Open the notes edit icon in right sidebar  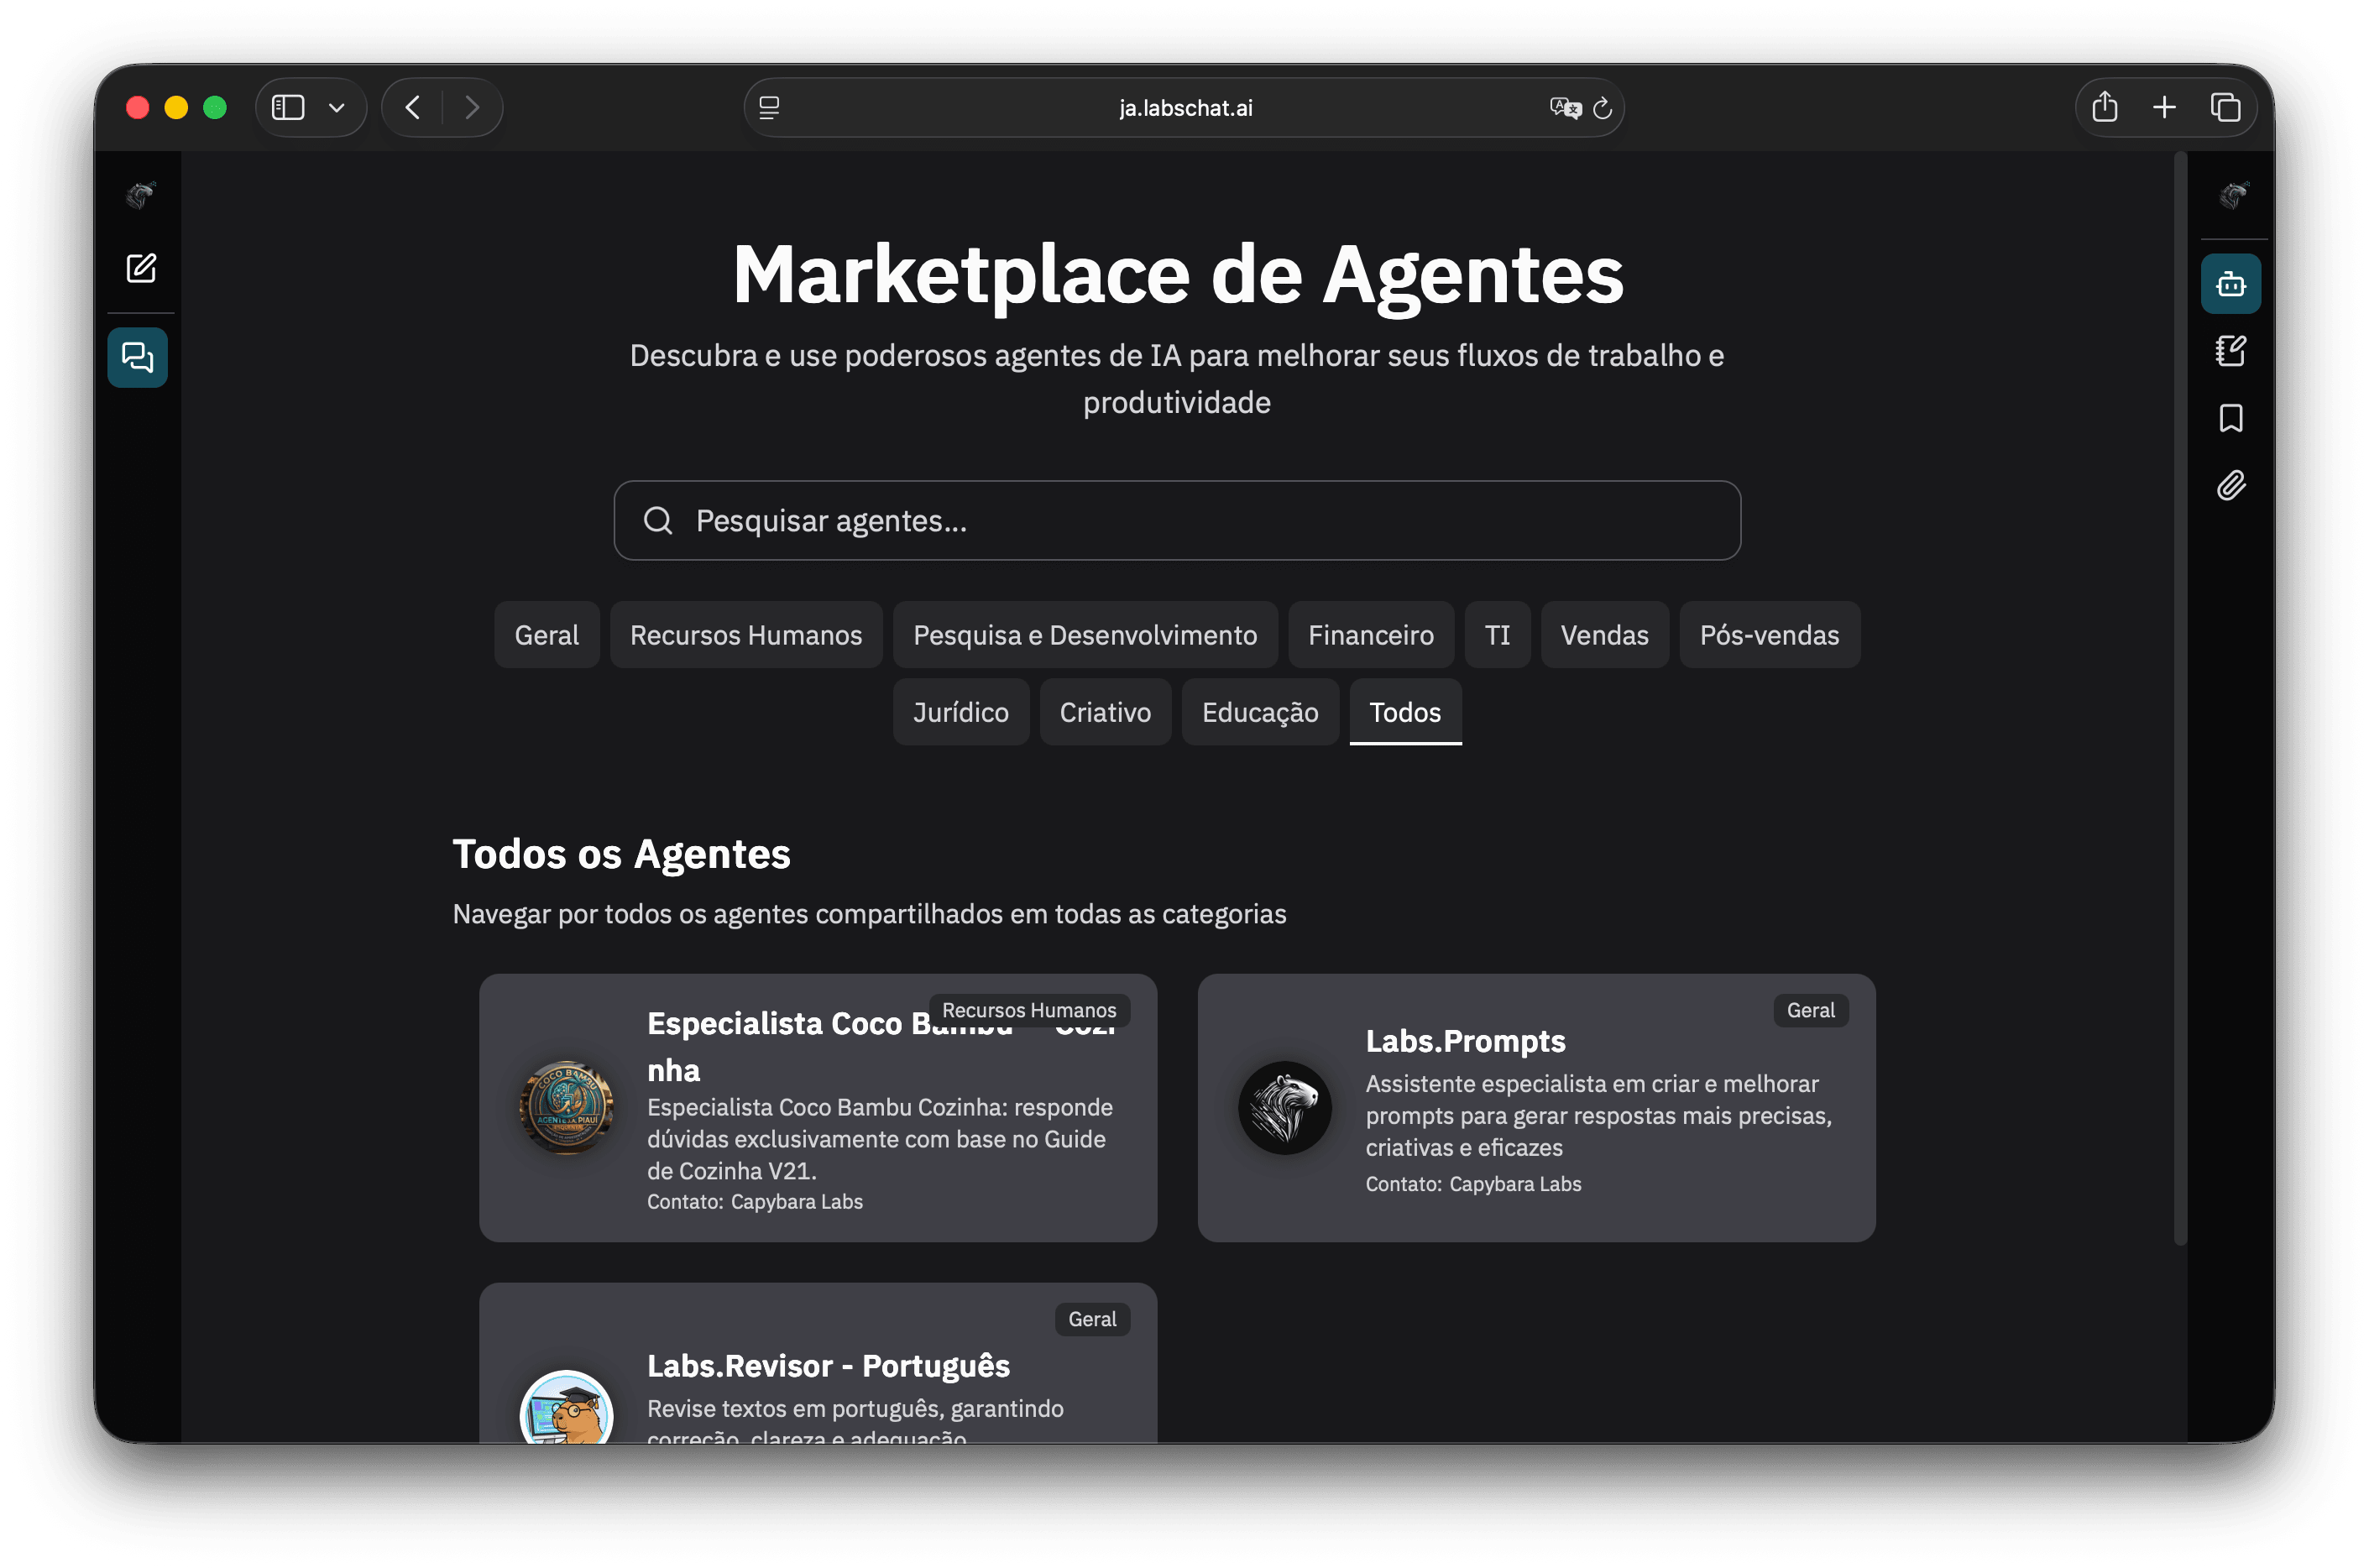tap(2230, 351)
